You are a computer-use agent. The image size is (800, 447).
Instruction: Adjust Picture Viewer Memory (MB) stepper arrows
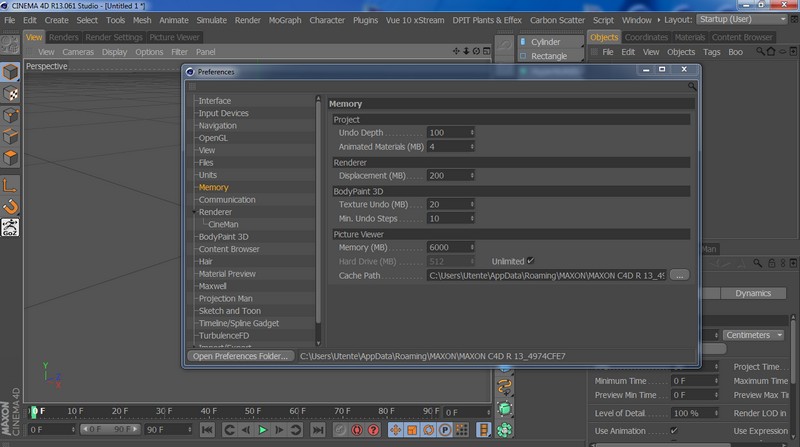pos(472,247)
